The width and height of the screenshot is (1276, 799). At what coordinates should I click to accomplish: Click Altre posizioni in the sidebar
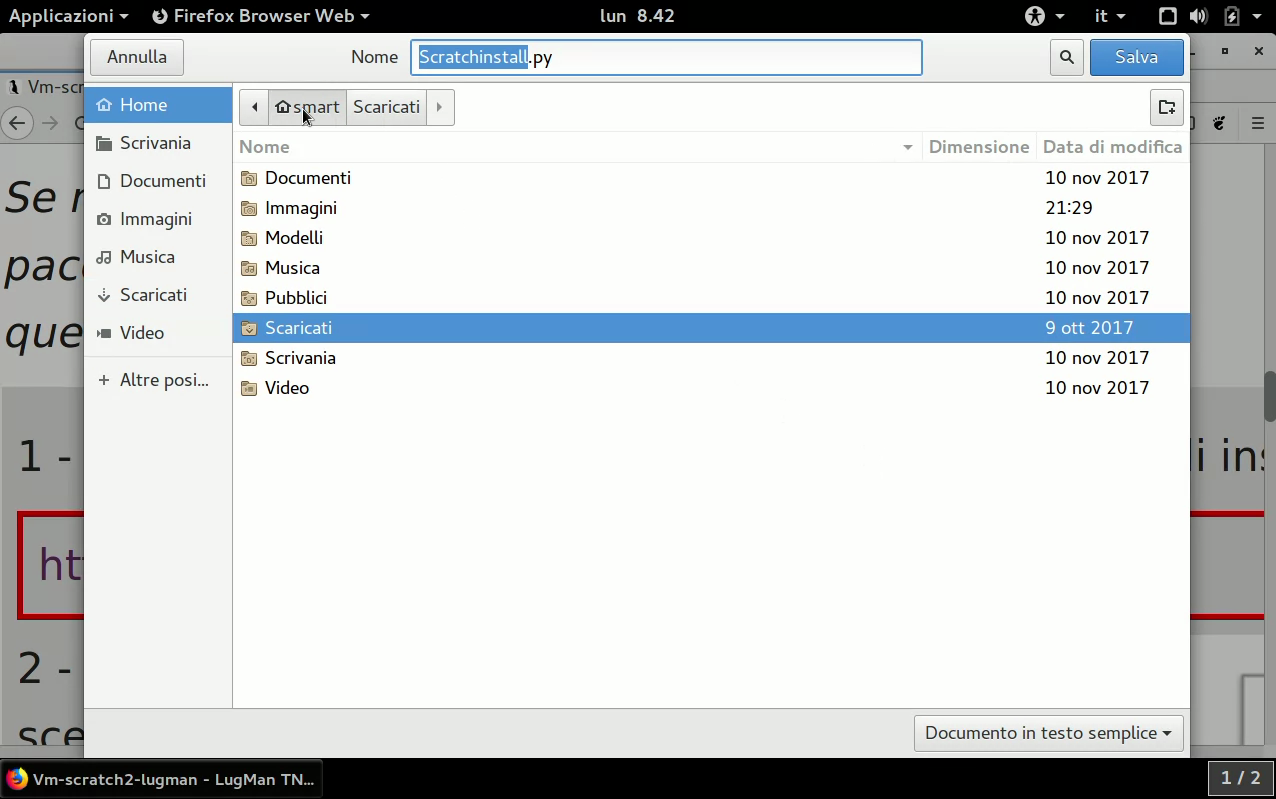pyautogui.click(x=163, y=380)
